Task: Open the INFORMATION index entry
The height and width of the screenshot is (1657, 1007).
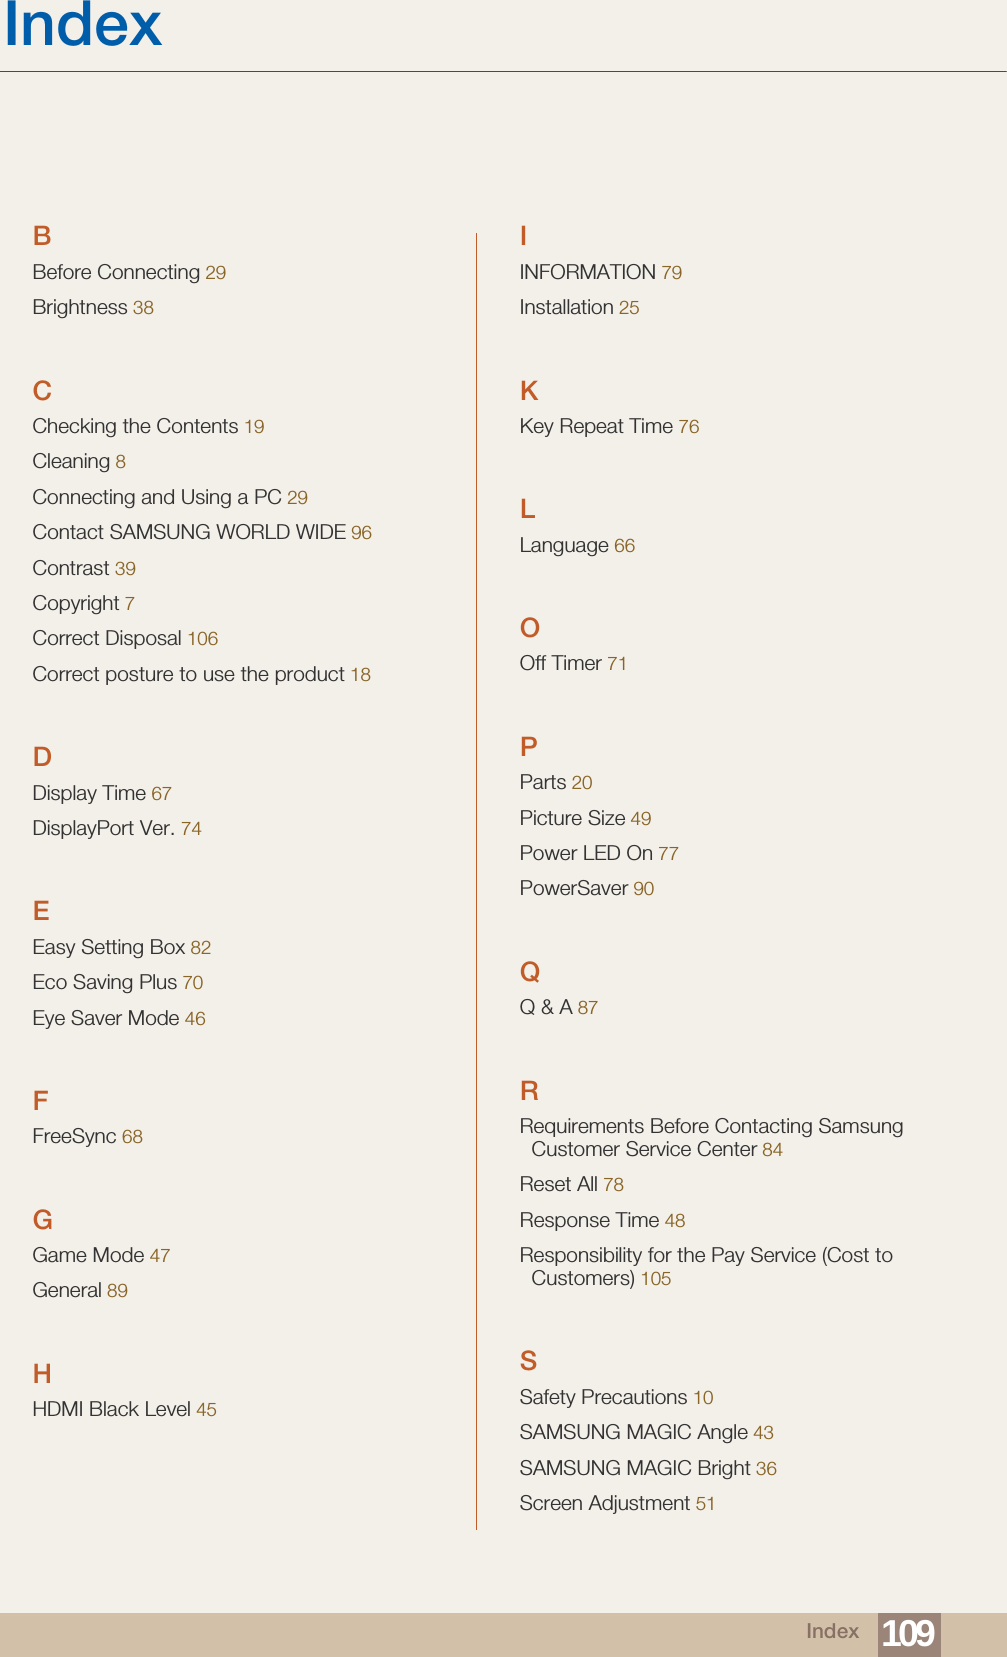Action: click(x=600, y=272)
